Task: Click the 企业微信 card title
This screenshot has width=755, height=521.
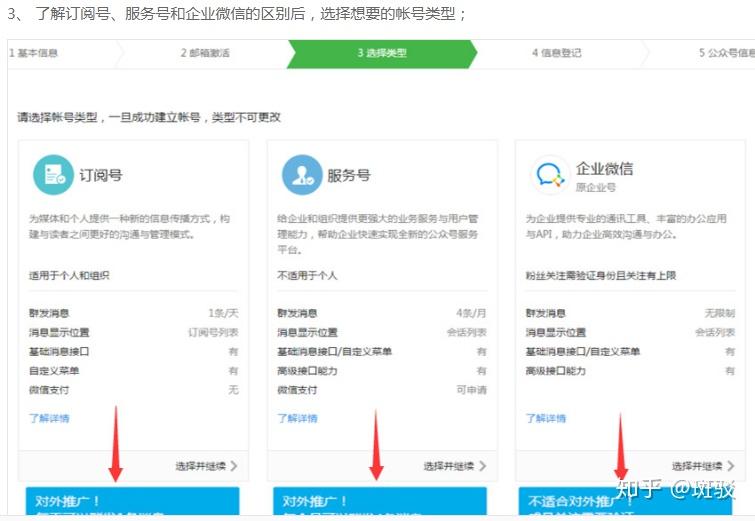Action: point(605,169)
